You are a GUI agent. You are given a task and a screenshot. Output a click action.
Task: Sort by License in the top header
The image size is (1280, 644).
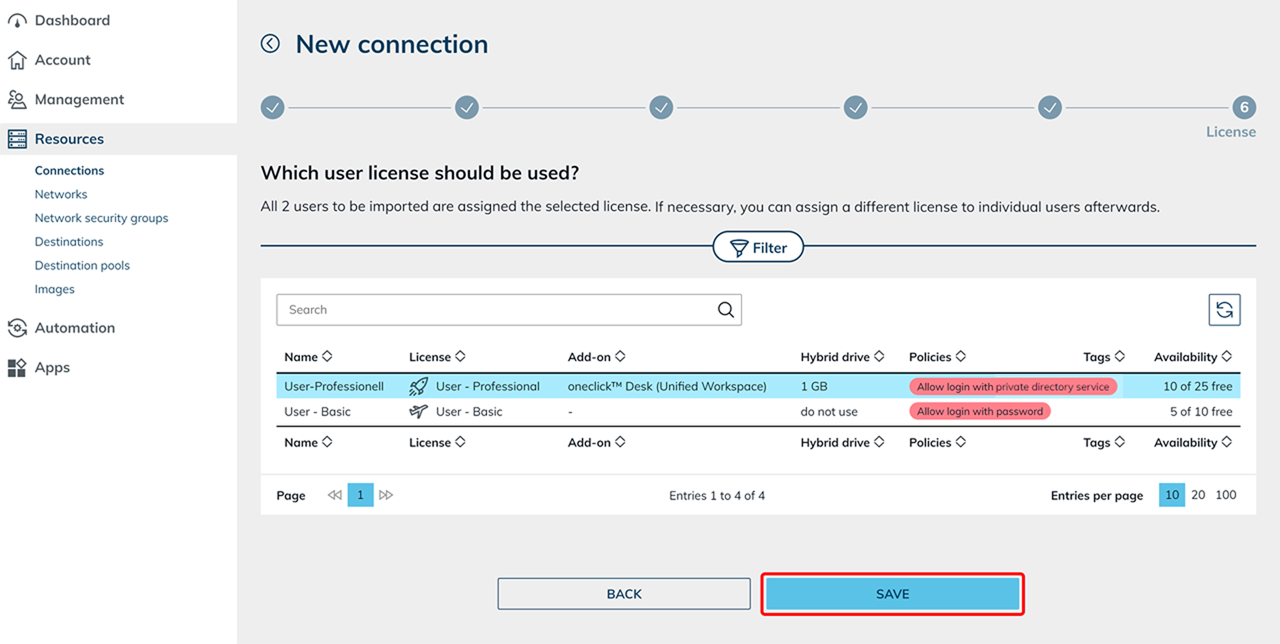click(437, 357)
